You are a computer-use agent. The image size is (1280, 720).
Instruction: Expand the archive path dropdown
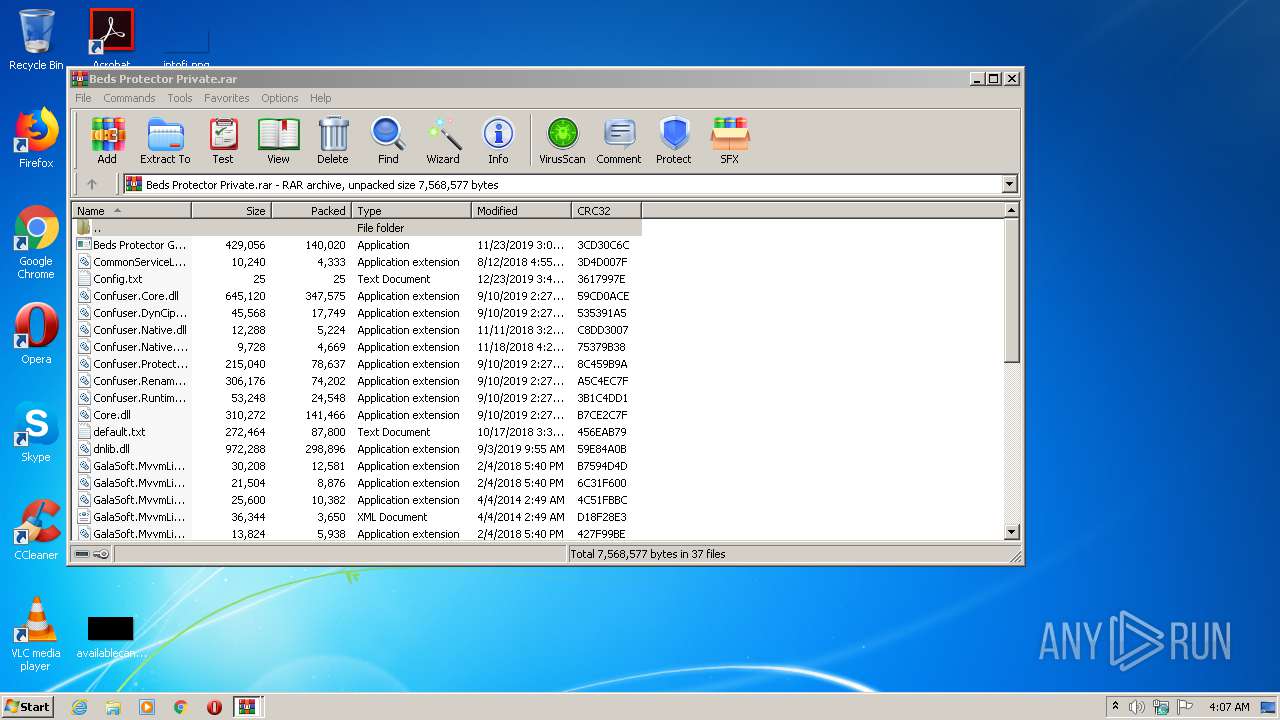pos(1009,184)
